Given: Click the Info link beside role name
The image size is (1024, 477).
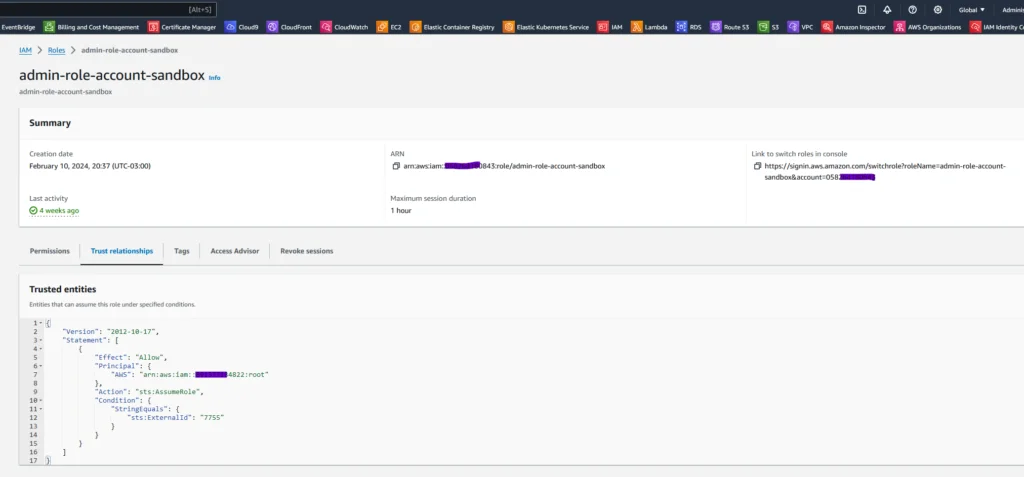Looking at the screenshot, I should pyautogui.click(x=214, y=78).
